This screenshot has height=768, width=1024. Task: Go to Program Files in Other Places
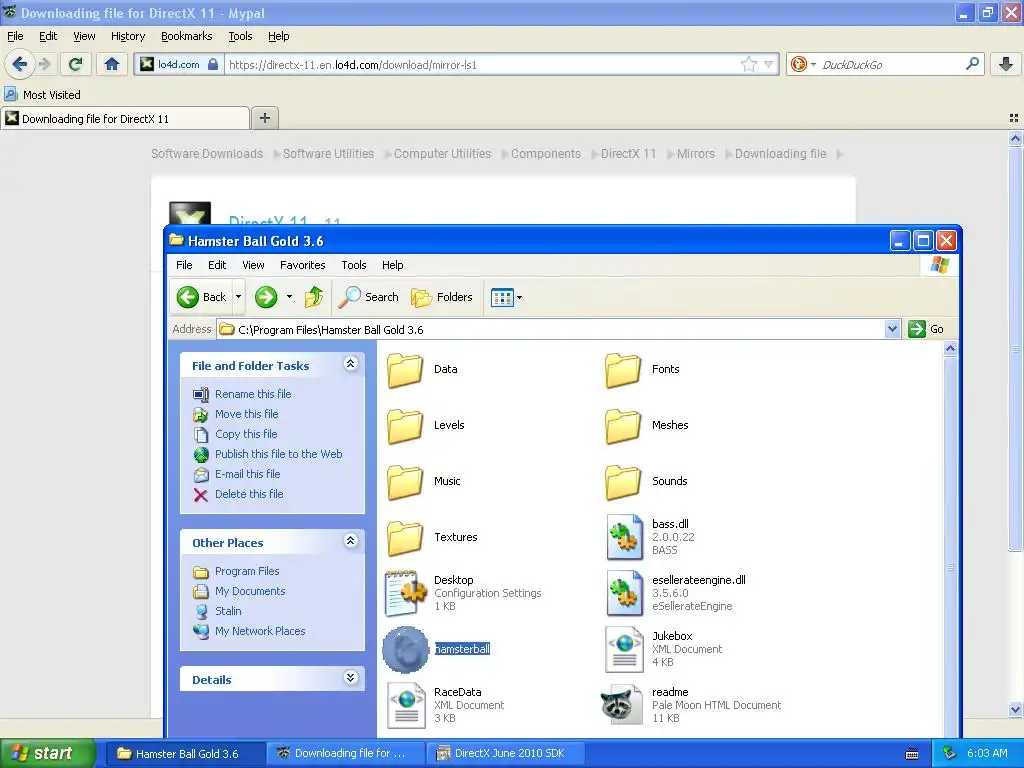[247, 571]
